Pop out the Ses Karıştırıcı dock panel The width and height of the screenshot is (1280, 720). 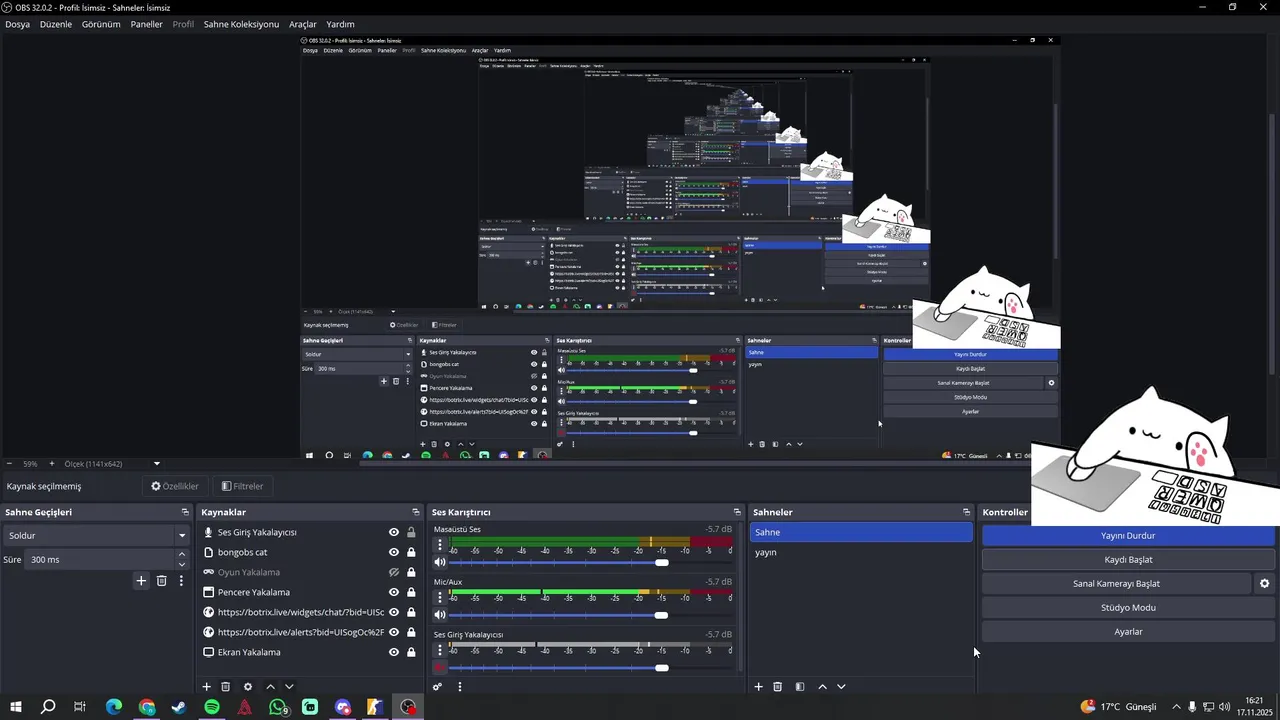click(737, 512)
